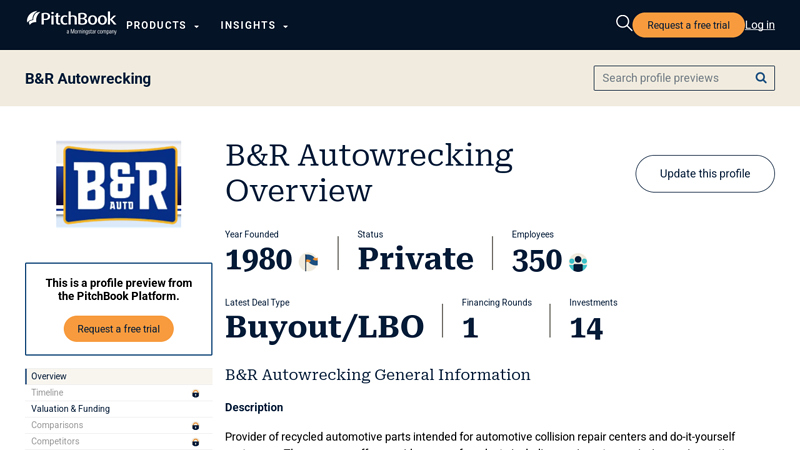Click the lock icon on Timeline row

point(195,393)
